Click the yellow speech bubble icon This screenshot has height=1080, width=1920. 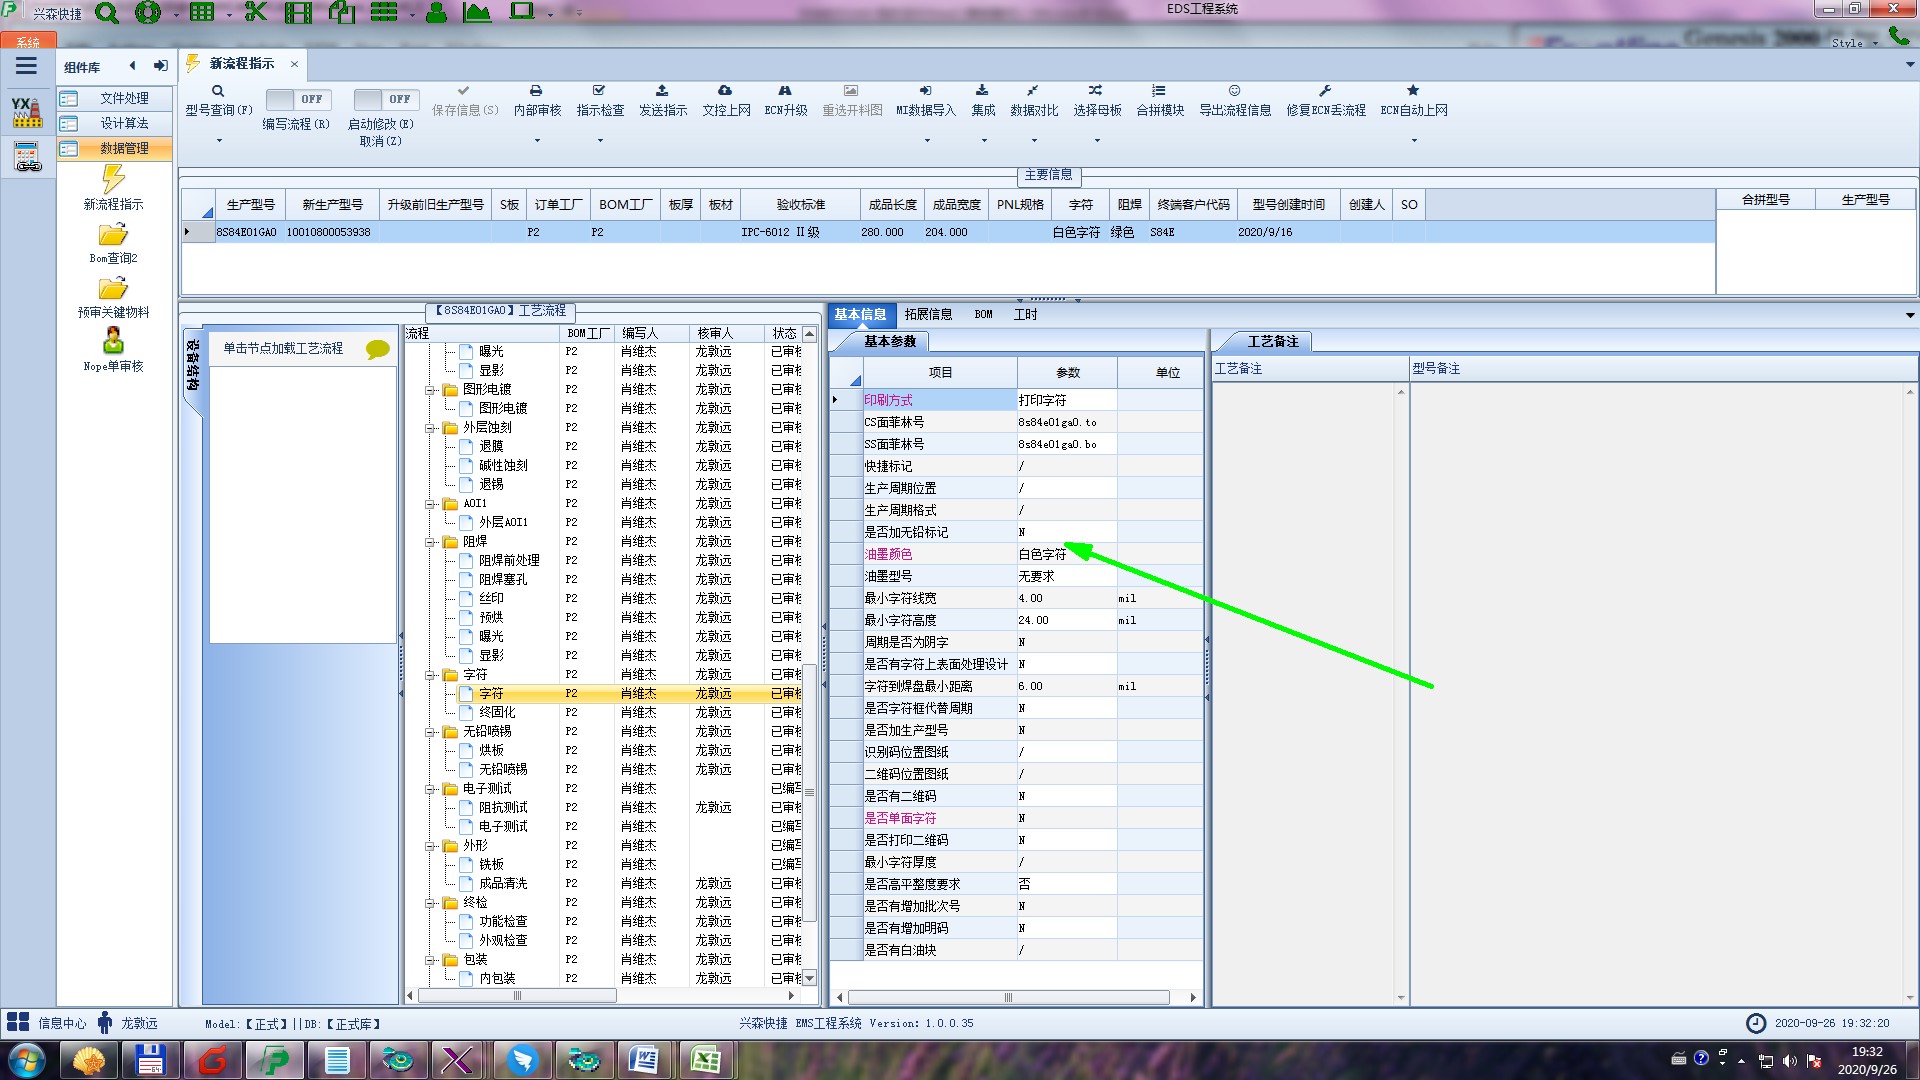tap(377, 349)
